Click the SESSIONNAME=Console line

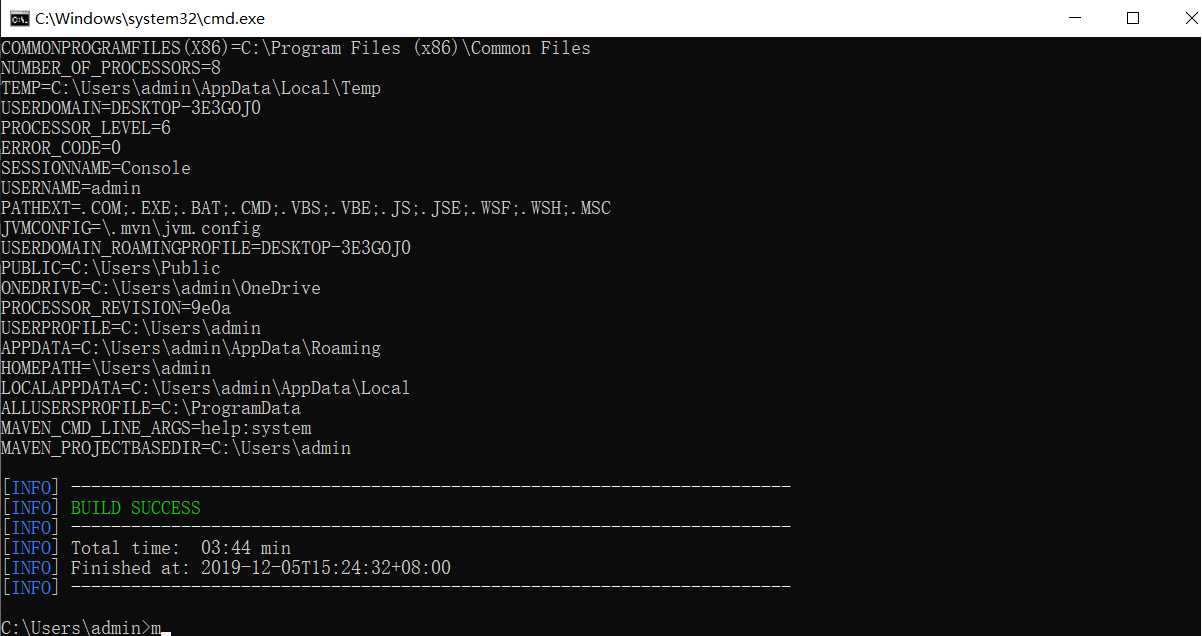pos(96,168)
